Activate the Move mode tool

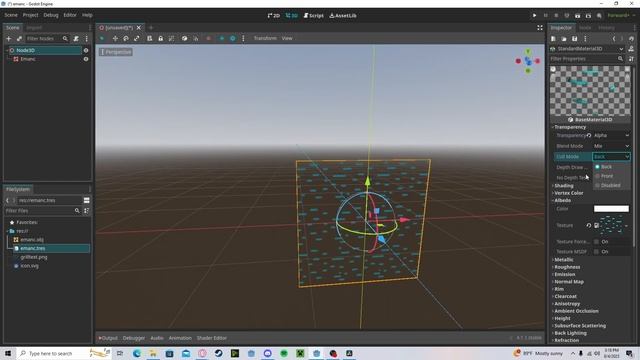(115, 38)
